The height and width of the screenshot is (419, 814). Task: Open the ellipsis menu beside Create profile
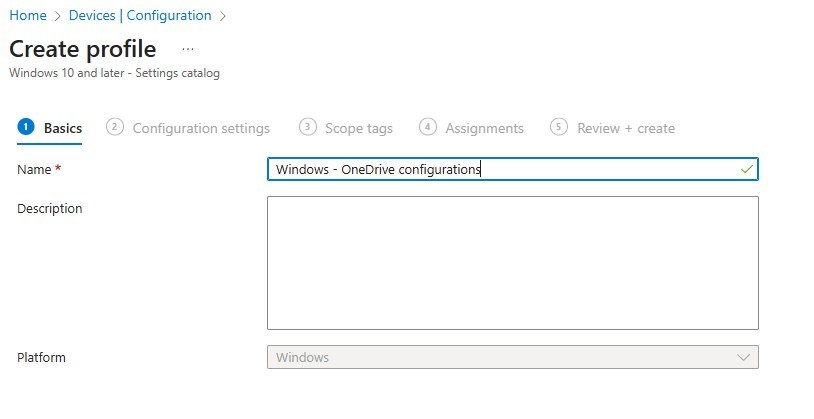click(188, 49)
